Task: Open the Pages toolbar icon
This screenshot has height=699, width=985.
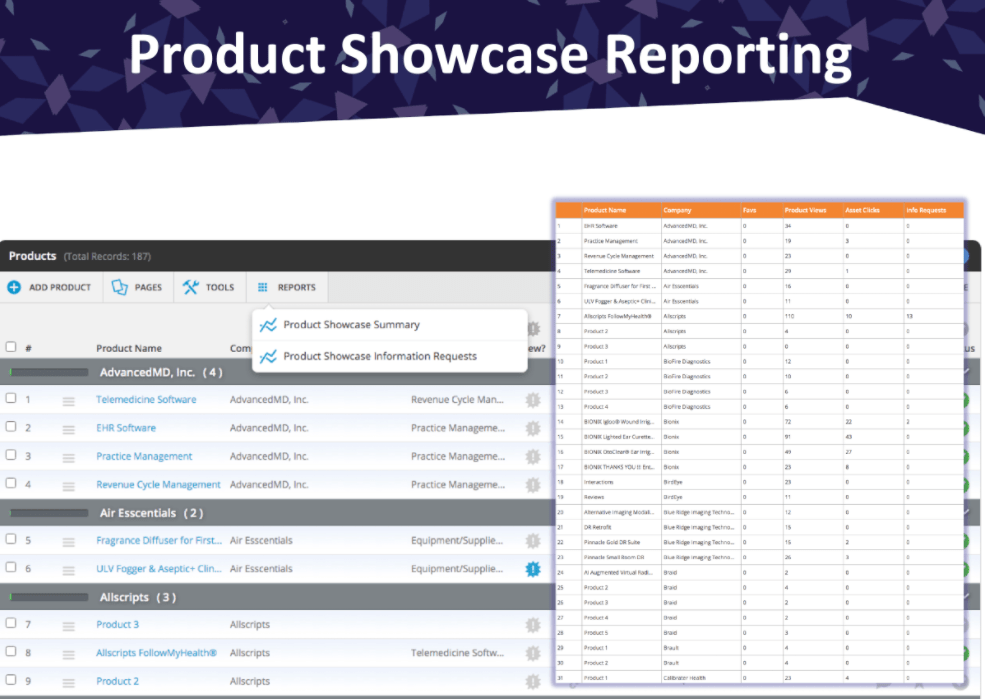Action: [x=119, y=287]
